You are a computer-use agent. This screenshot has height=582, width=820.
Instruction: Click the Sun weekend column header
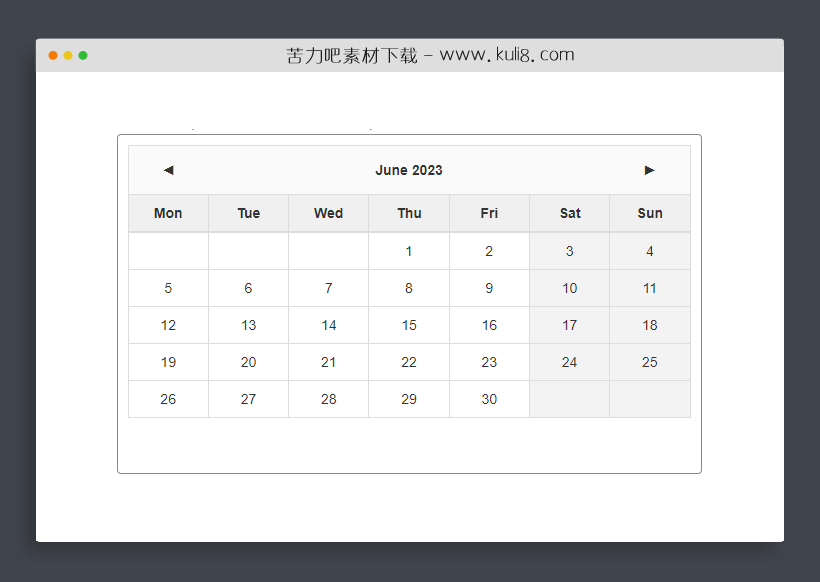(650, 213)
